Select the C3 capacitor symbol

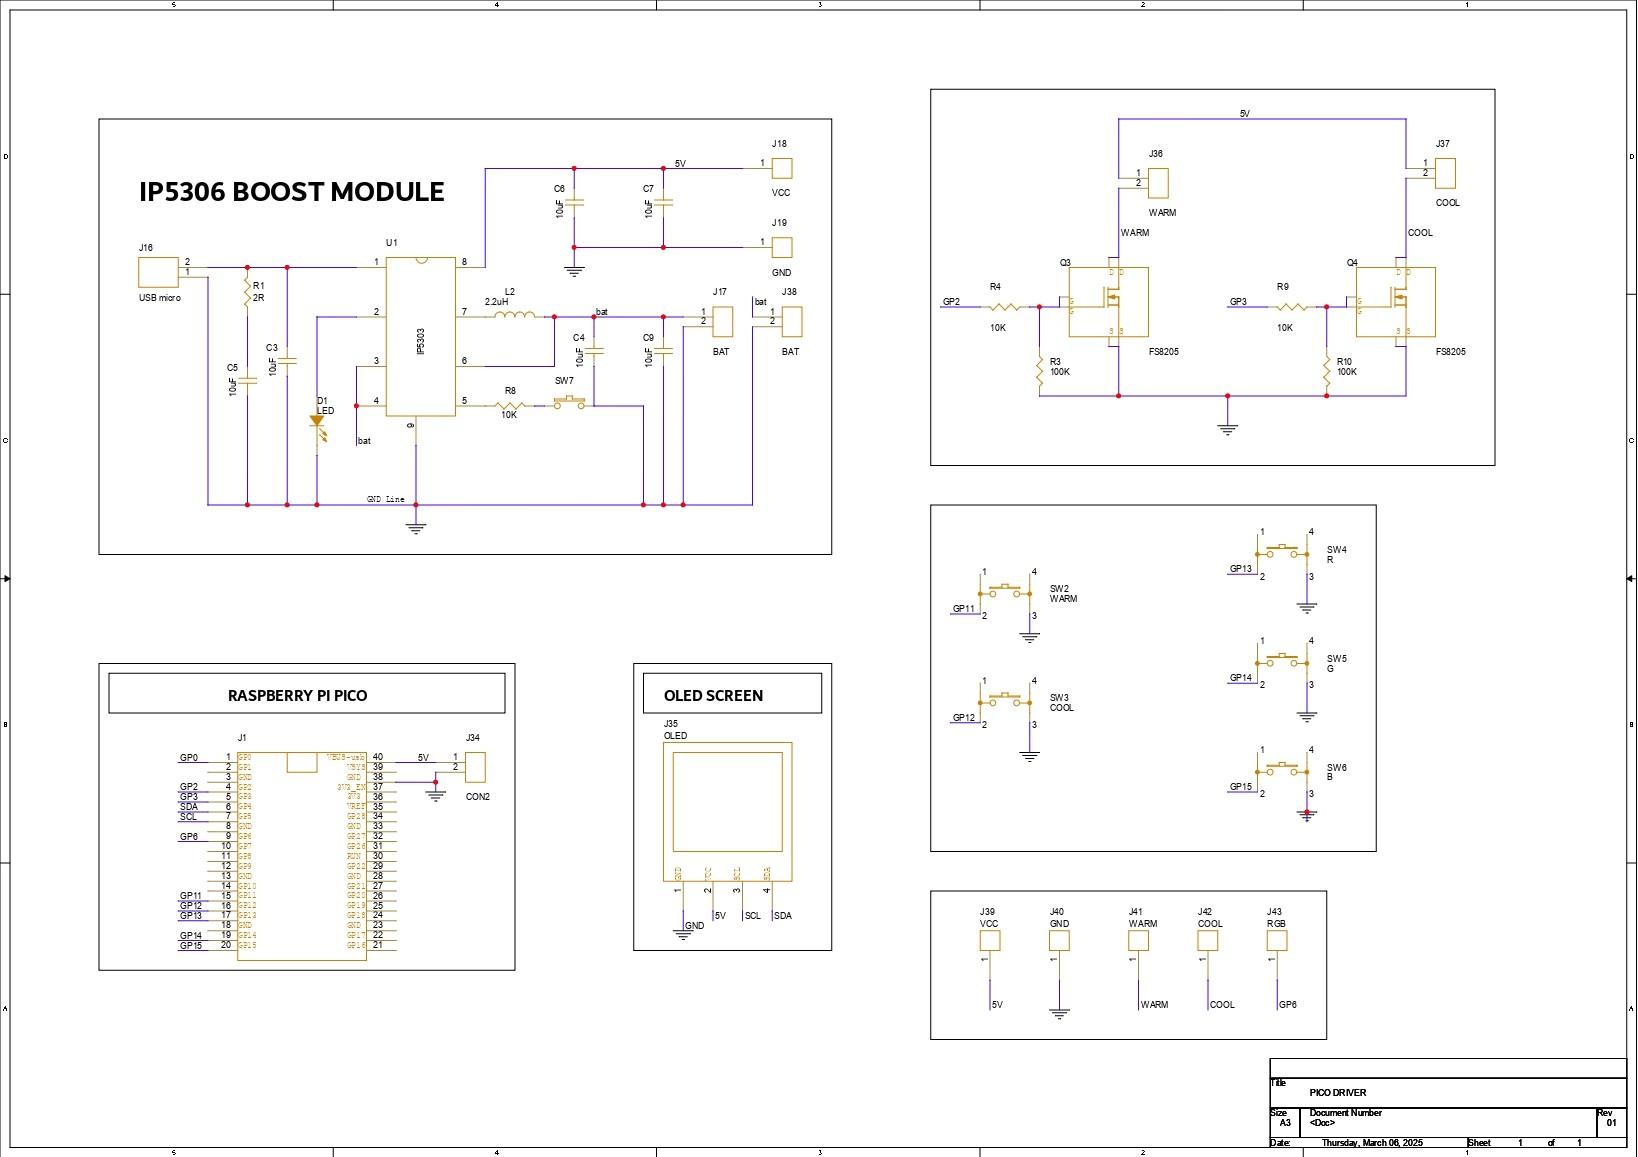point(287,361)
